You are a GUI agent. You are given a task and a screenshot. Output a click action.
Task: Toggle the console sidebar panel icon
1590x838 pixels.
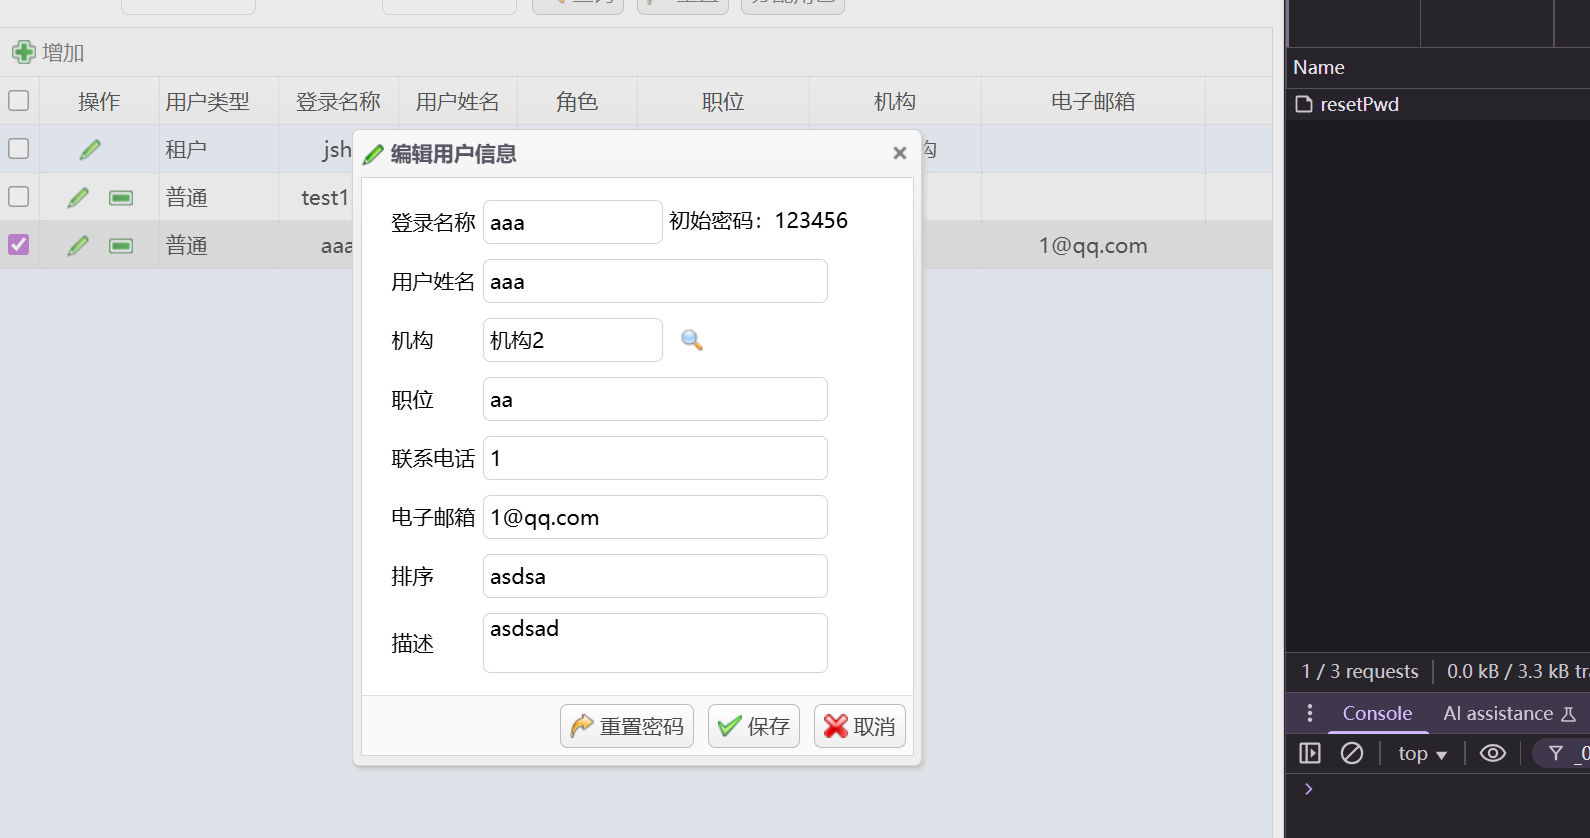[1309, 753]
